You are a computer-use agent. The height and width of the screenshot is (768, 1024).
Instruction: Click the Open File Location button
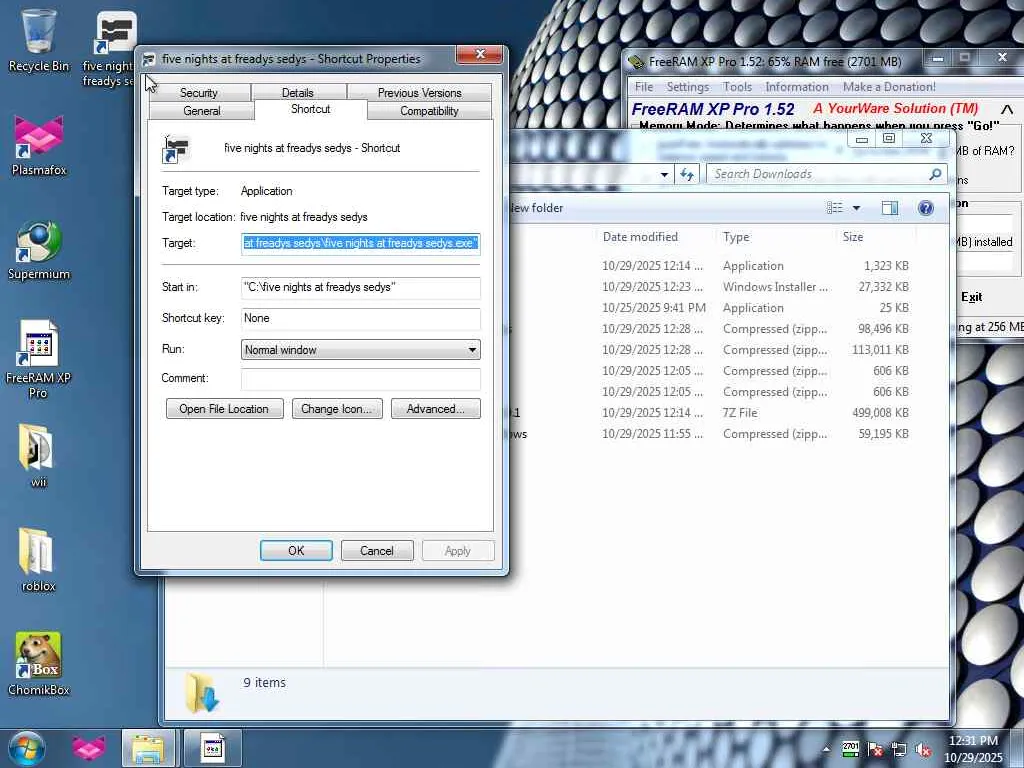coord(224,409)
